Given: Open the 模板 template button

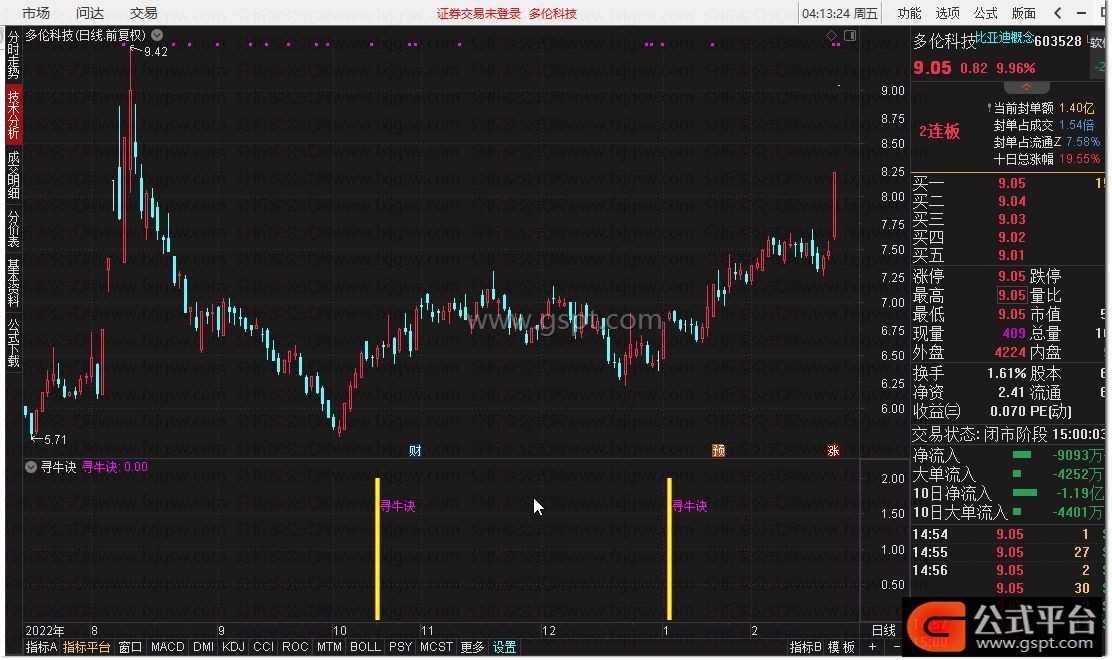Looking at the screenshot, I should click(842, 647).
